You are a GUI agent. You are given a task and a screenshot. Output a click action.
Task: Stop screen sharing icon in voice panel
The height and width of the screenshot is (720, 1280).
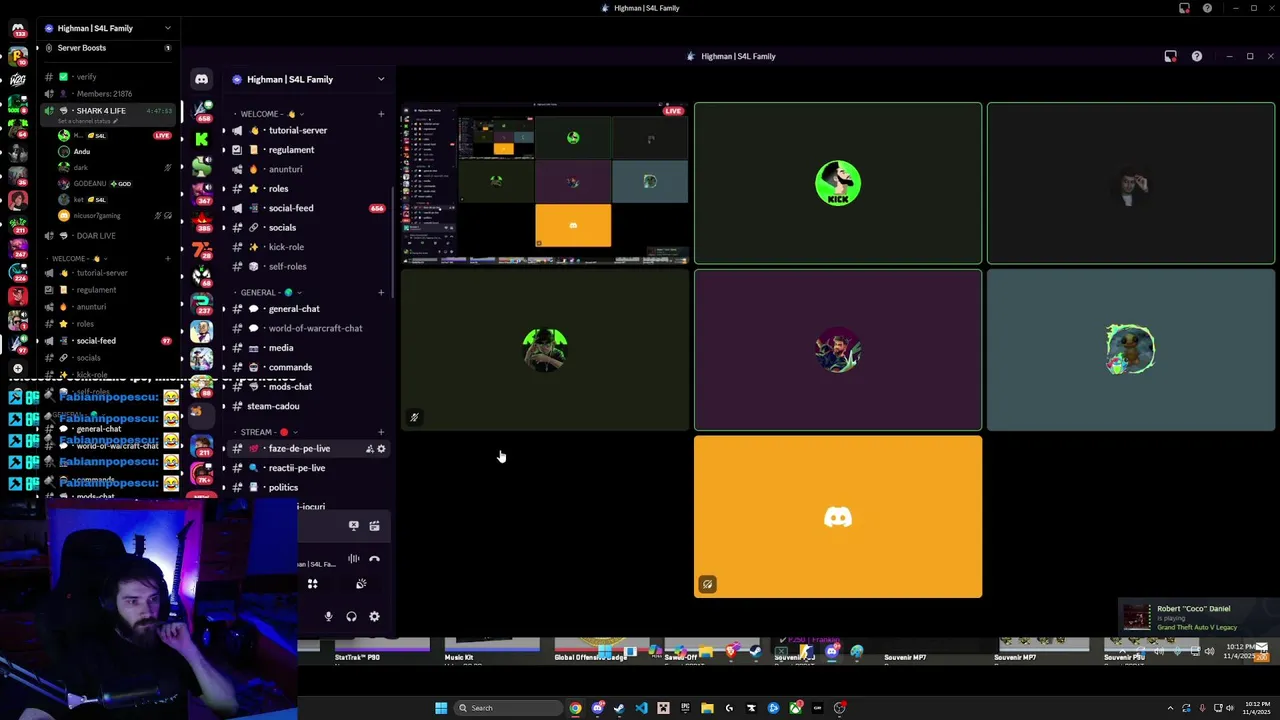click(353, 525)
